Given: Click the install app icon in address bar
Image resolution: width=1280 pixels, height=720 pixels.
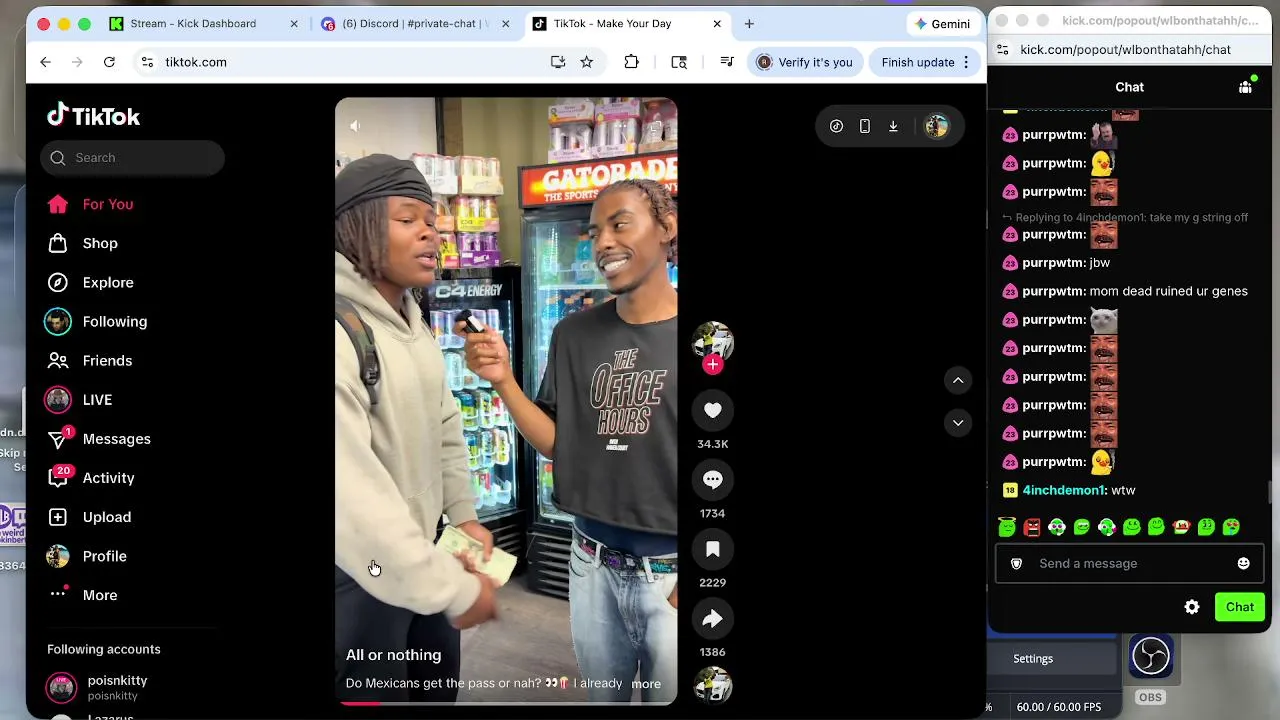Looking at the screenshot, I should pos(558,62).
